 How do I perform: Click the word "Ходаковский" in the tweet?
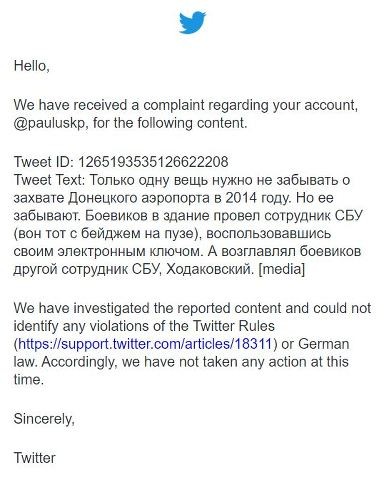208,269
